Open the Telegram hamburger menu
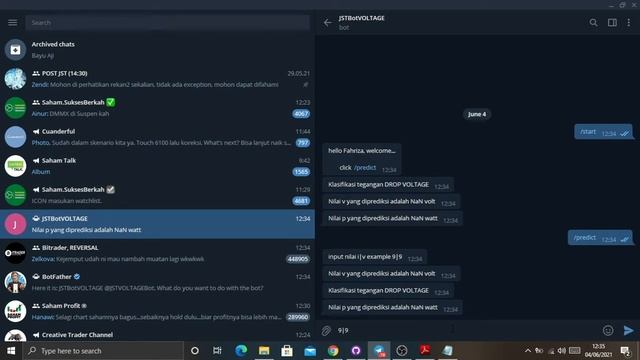 (x=13, y=22)
